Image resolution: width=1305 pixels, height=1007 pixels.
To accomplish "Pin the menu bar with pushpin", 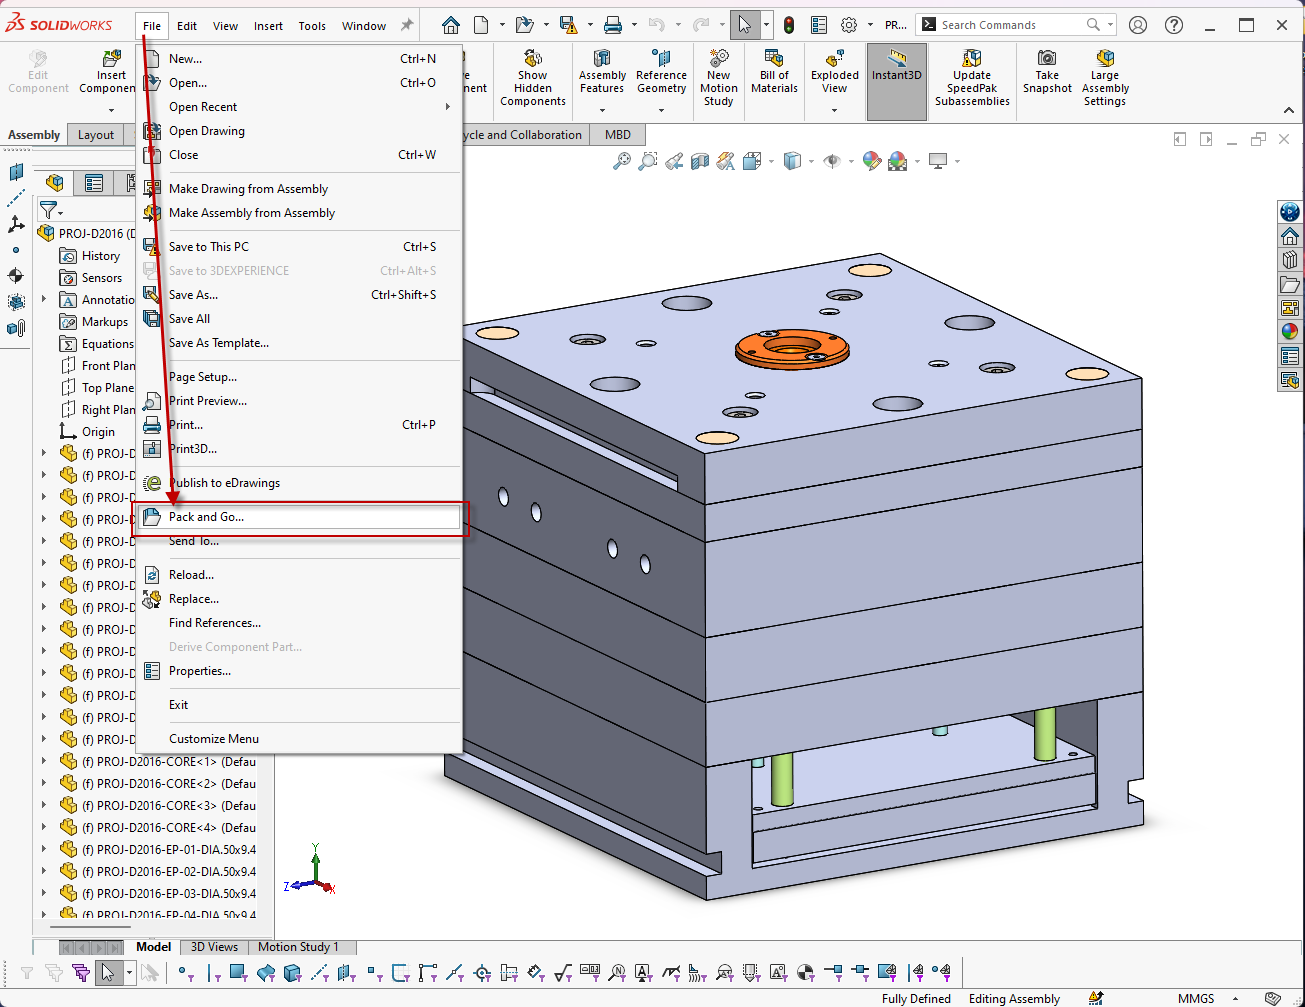I will point(406,25).
